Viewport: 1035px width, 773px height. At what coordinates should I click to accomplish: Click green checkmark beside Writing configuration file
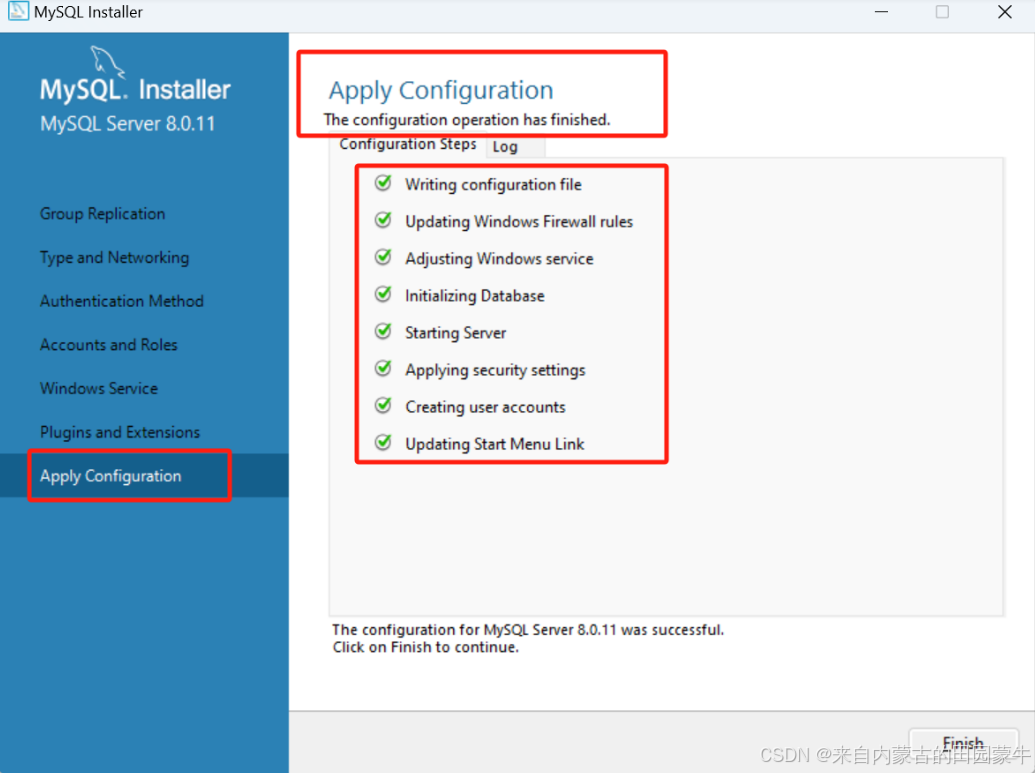[384, 183]
